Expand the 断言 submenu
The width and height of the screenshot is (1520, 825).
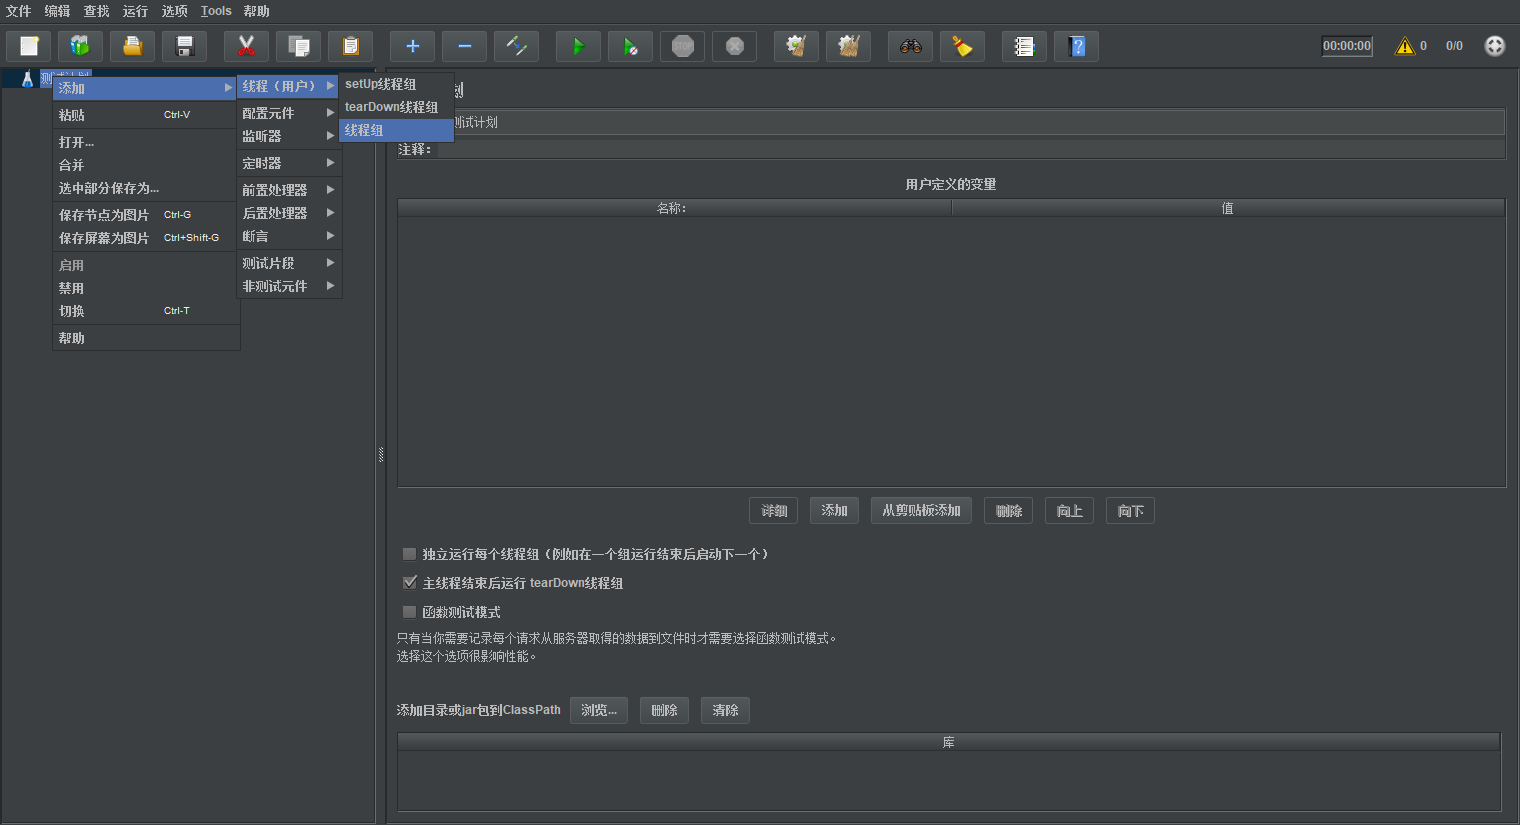289,236
